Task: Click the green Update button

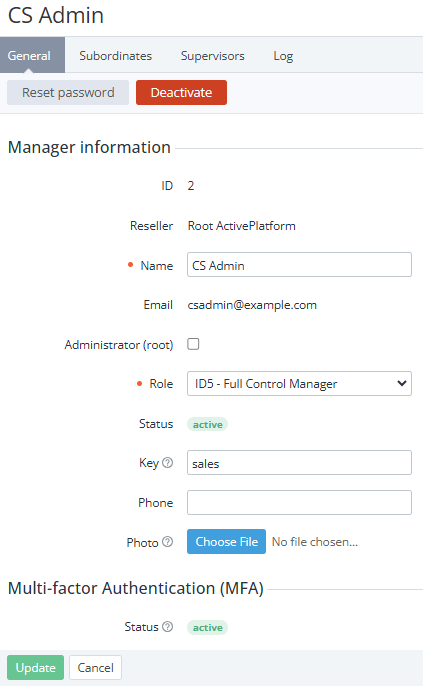Action: pos(36,667)
